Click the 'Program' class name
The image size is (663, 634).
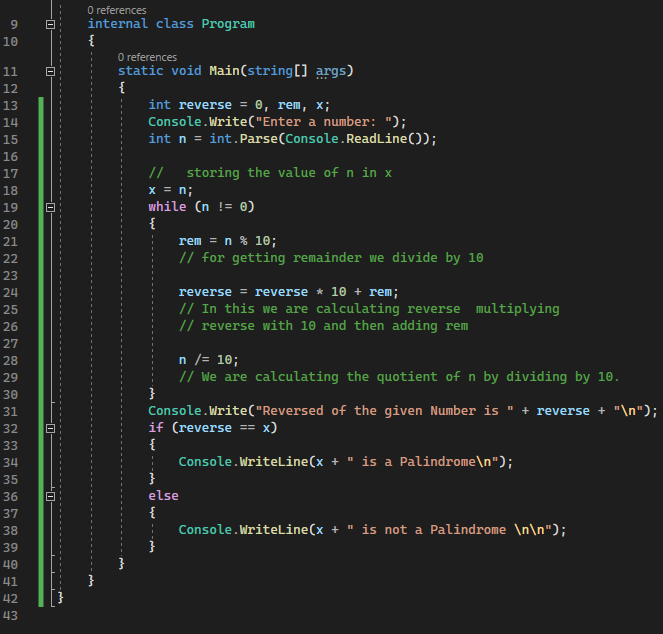[x=228, y=24]
